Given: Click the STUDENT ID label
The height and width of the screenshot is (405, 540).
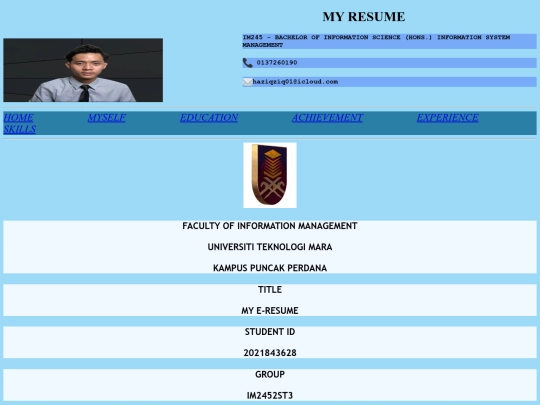Looking at the screenshot, I should pyautogui.click(x=270, y=332).
